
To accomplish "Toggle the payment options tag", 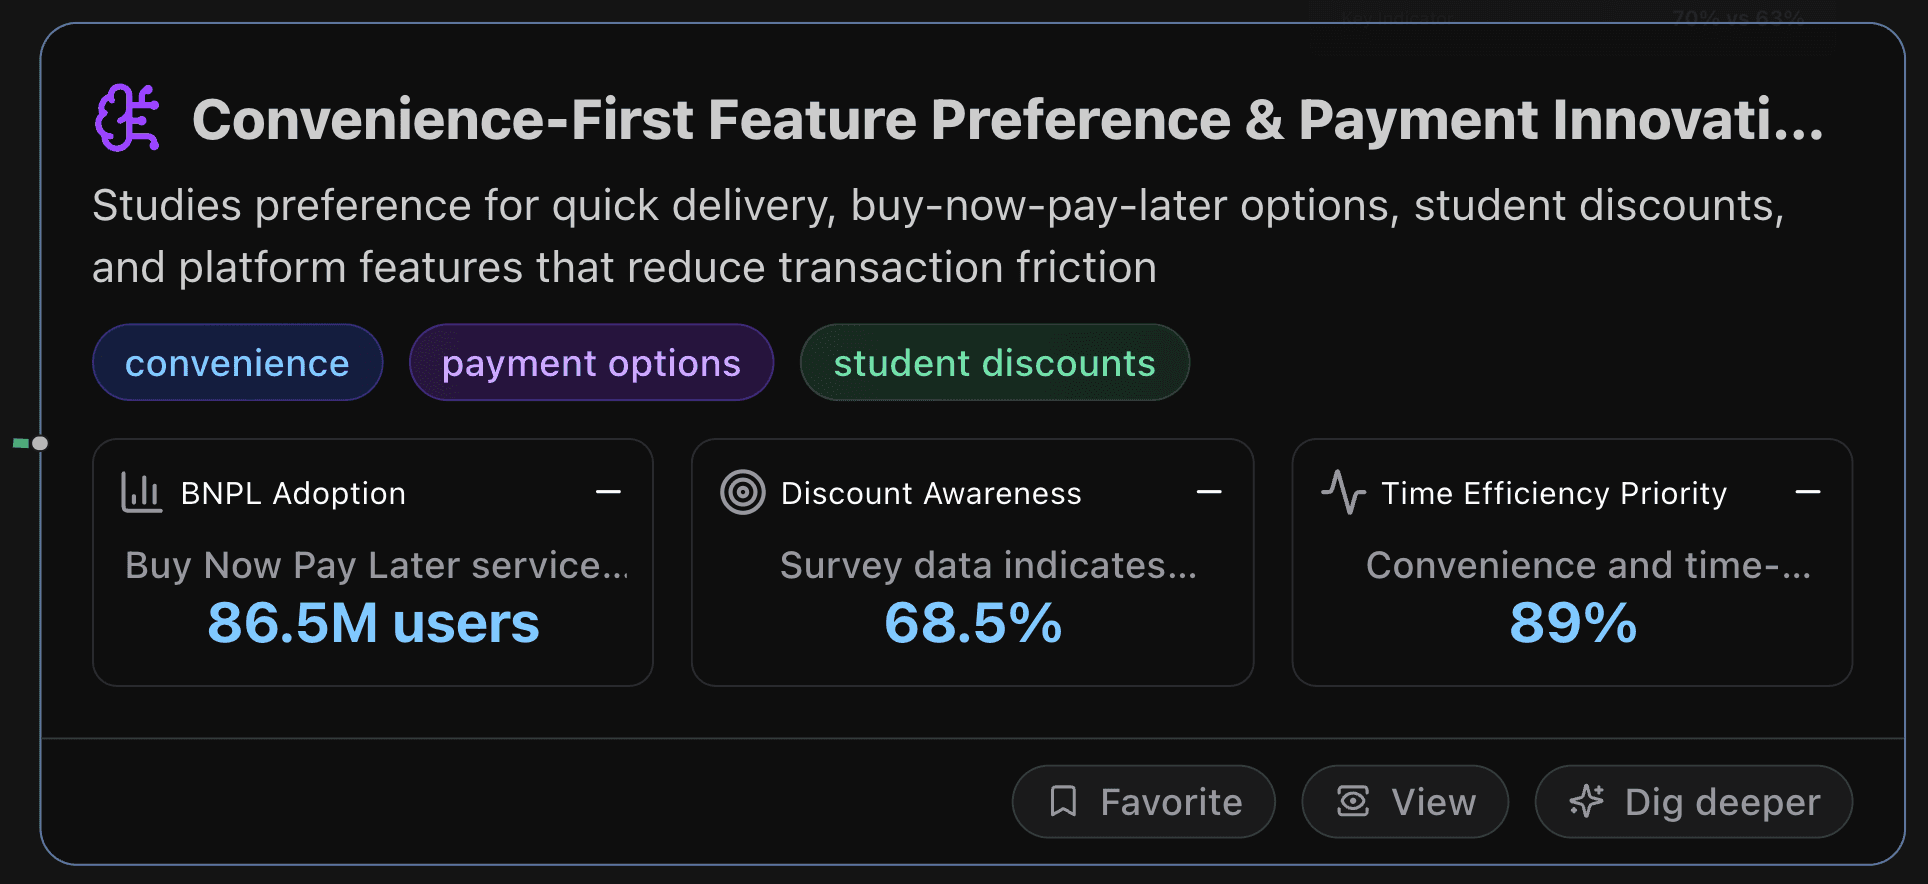I will click(x=590, y=363).
